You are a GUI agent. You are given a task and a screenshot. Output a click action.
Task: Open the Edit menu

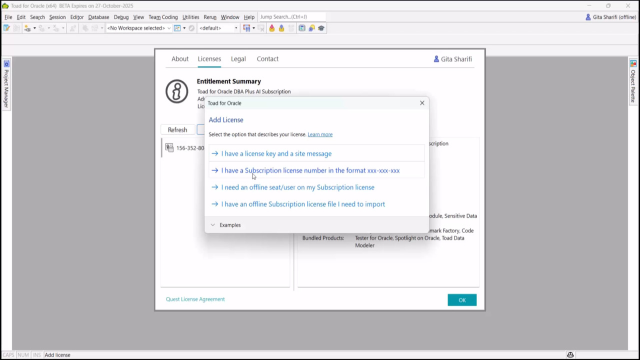21,17
